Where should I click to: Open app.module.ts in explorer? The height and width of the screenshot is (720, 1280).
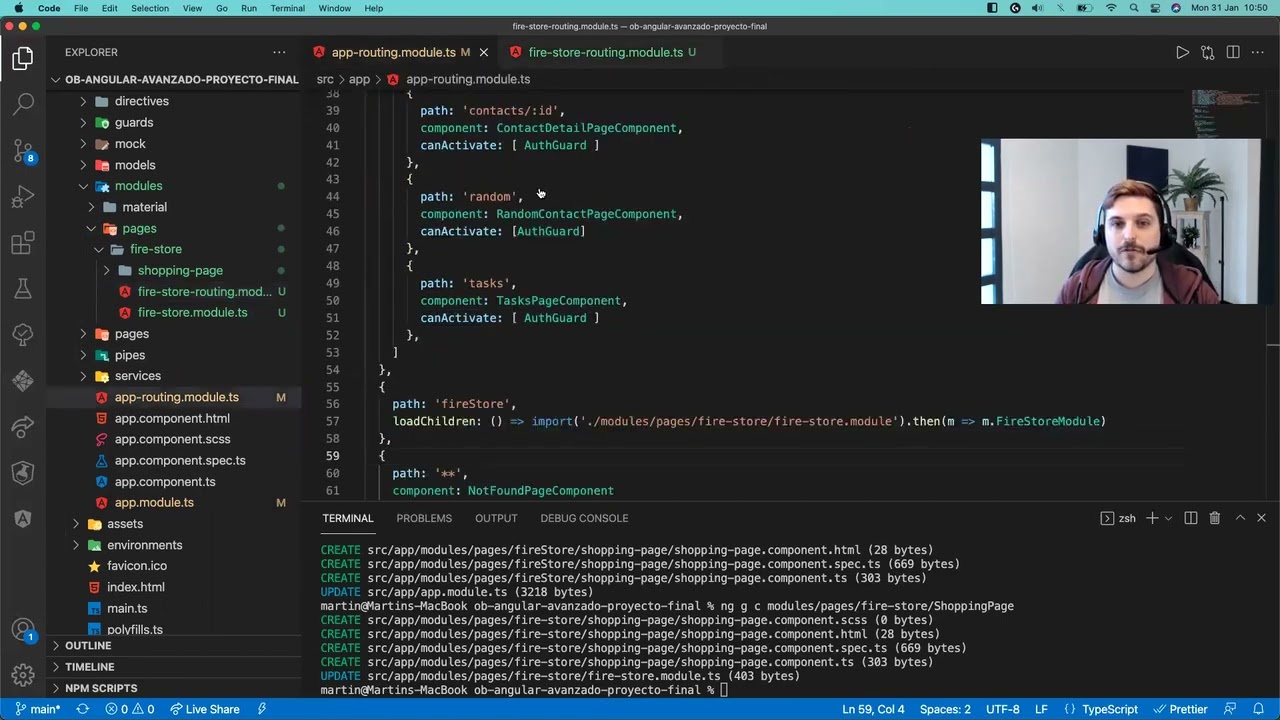click(154, 503)
